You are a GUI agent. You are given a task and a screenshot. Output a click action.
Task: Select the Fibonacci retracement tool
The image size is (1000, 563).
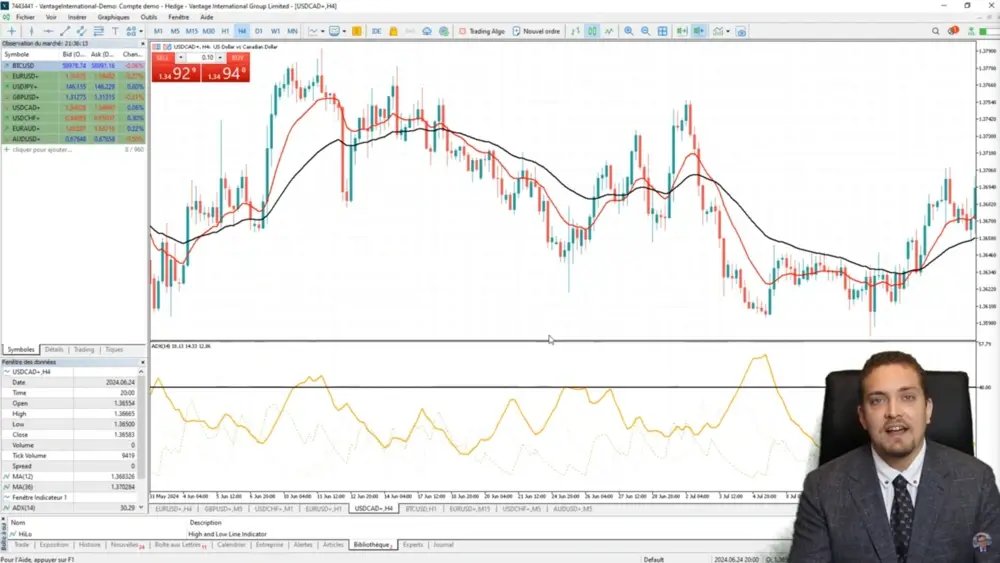click(98, 31)
